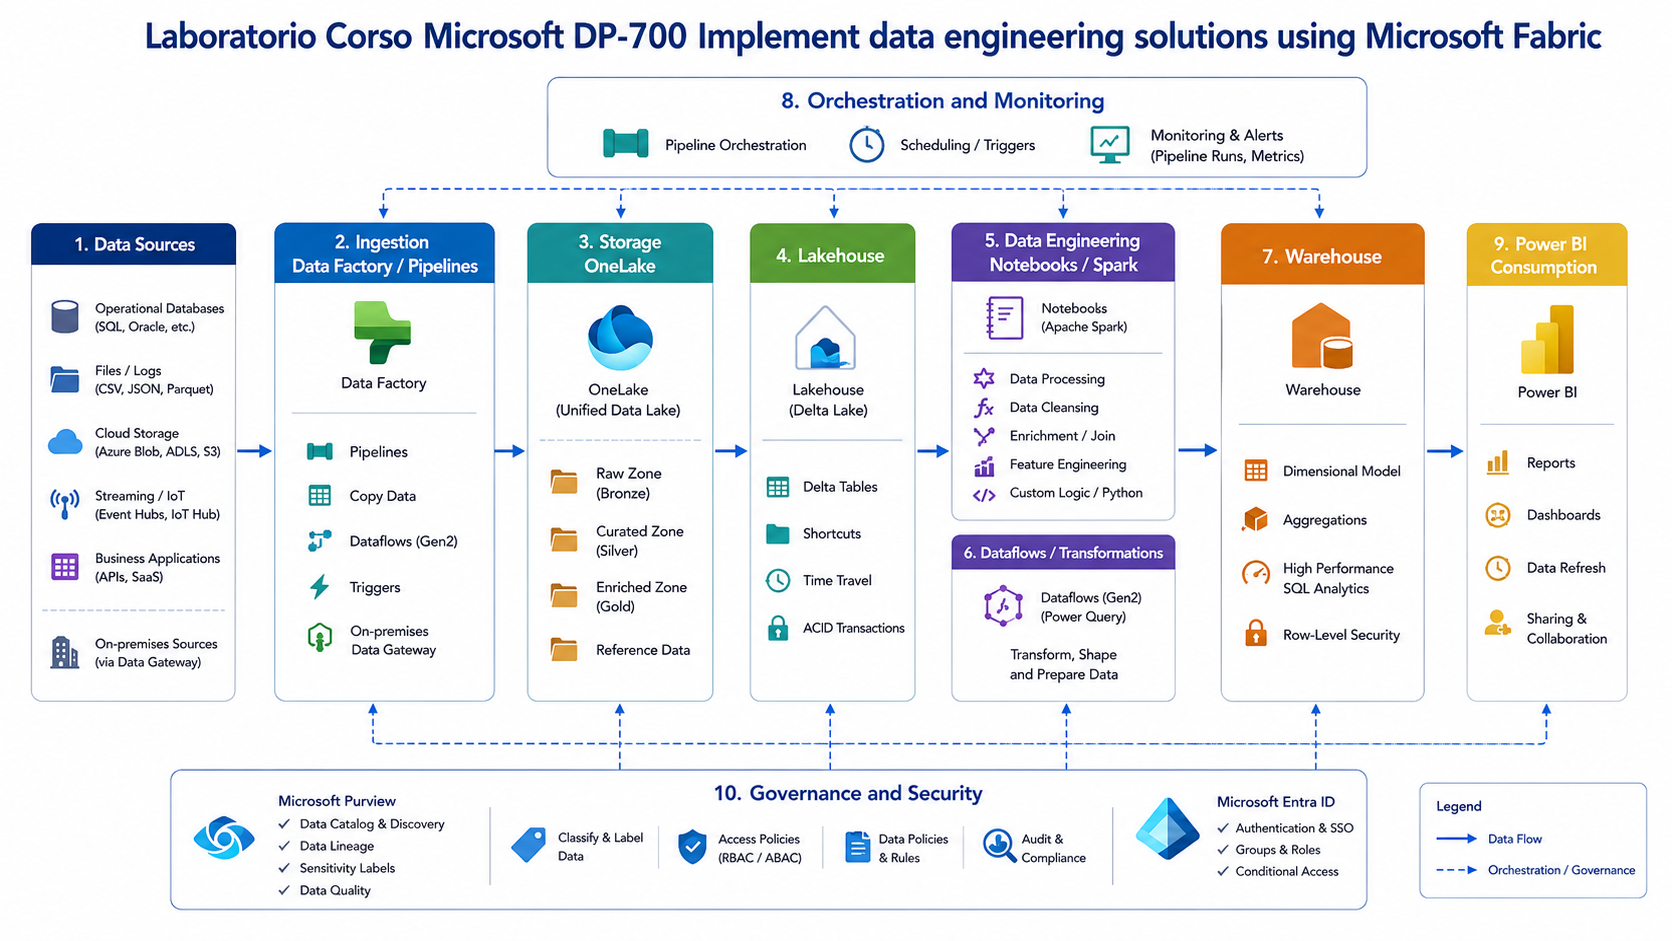Click the '10. Governance and Security' title

click(848, 793)
